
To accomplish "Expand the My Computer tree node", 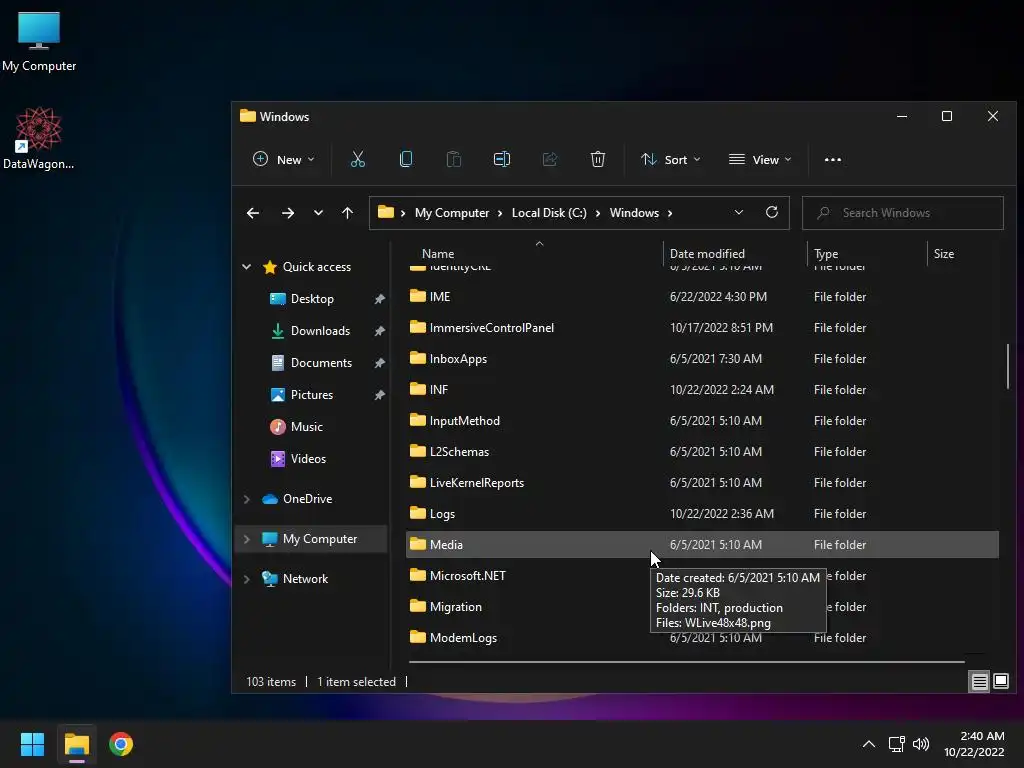I will pyautogui.click(x=246, y=539).
